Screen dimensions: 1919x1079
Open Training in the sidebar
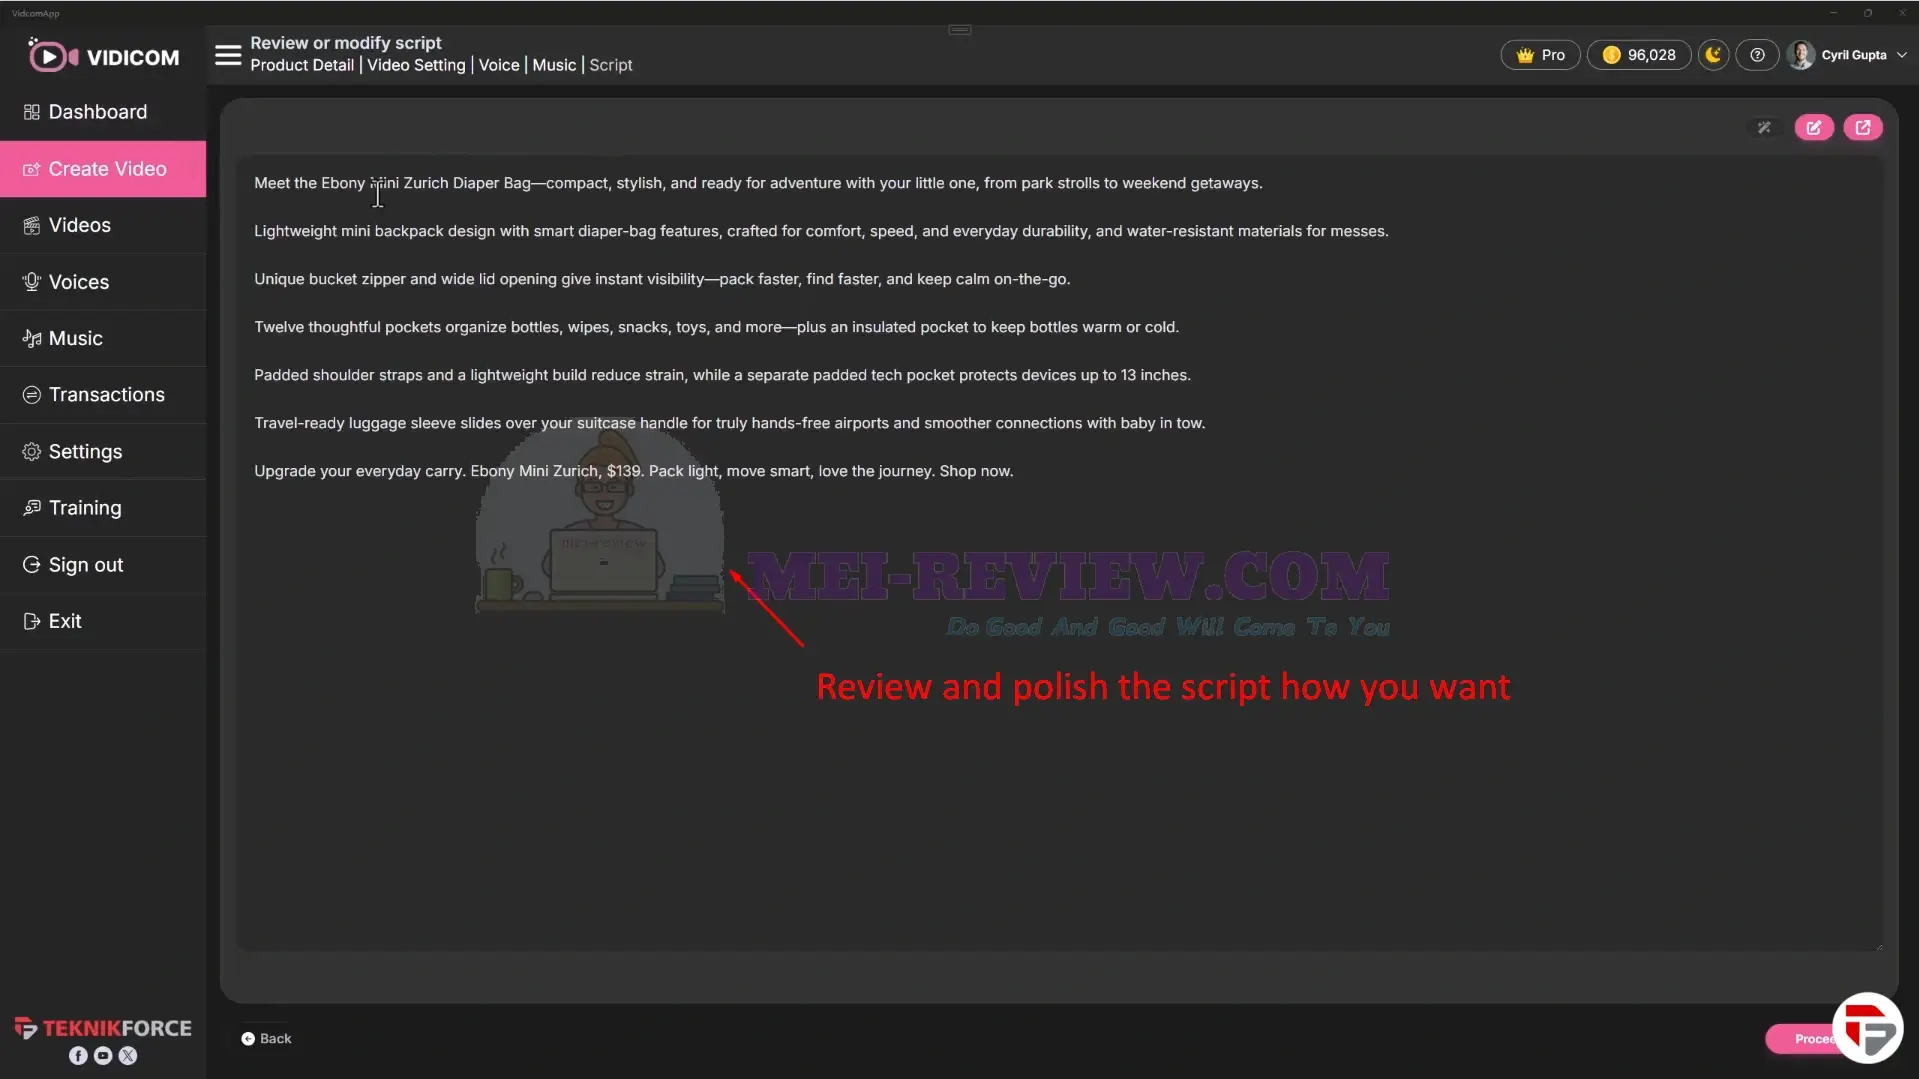click(x=103, y=508)
